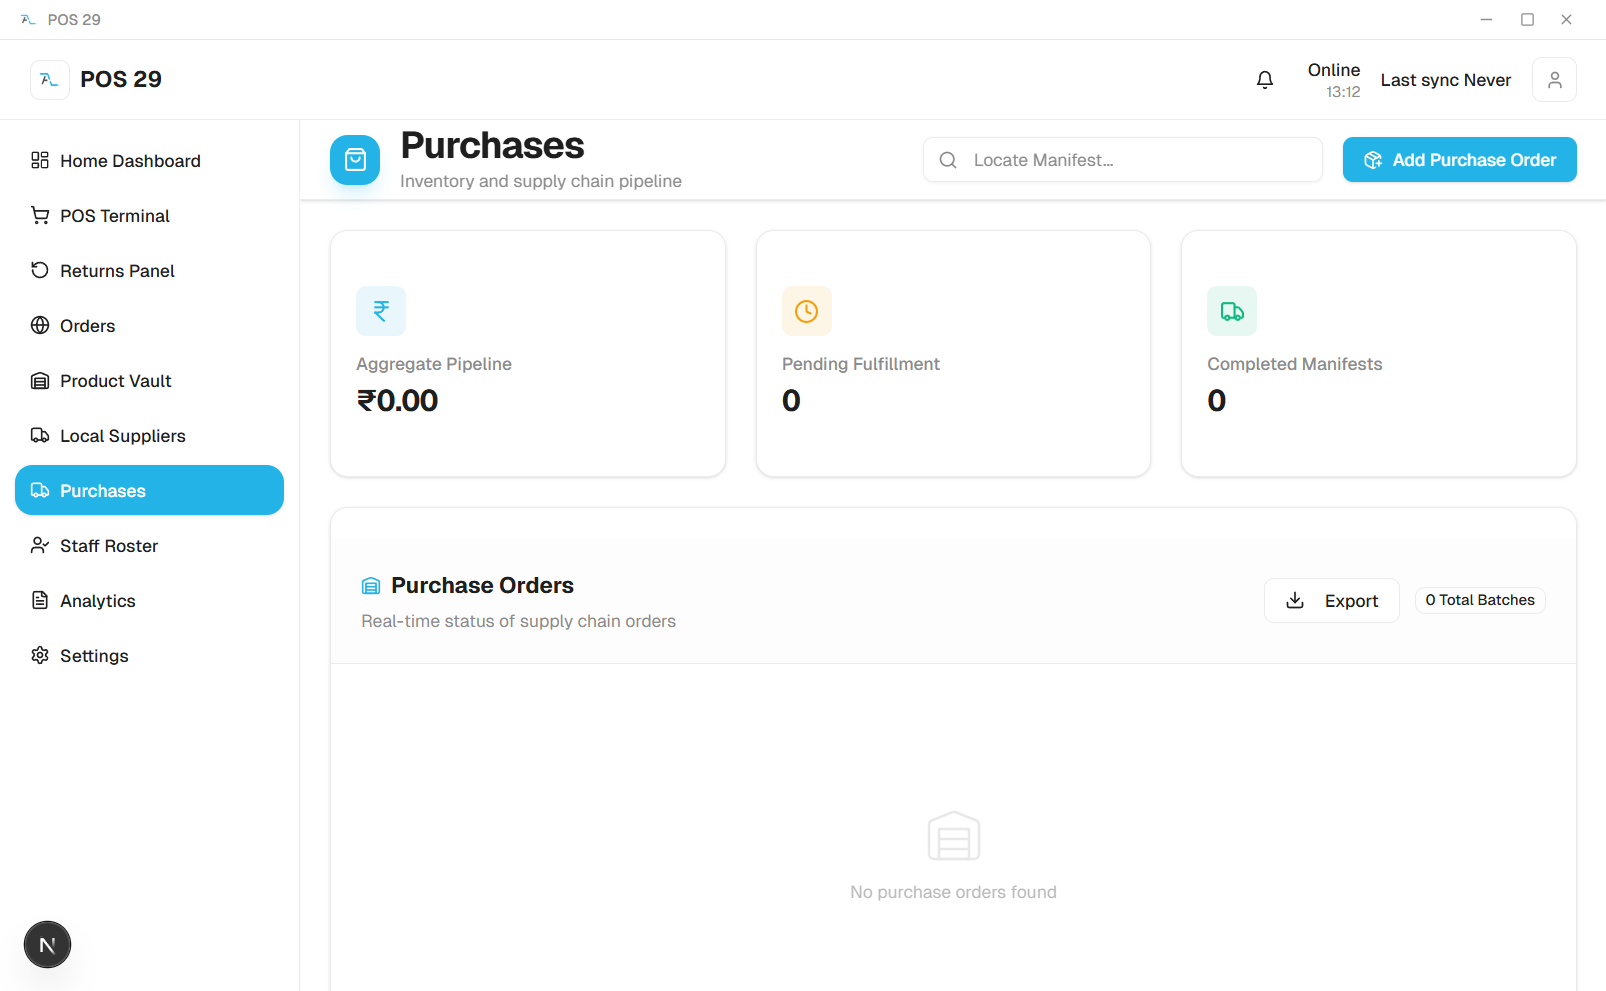Minimize the POS 29 window

coord(1487,20)
